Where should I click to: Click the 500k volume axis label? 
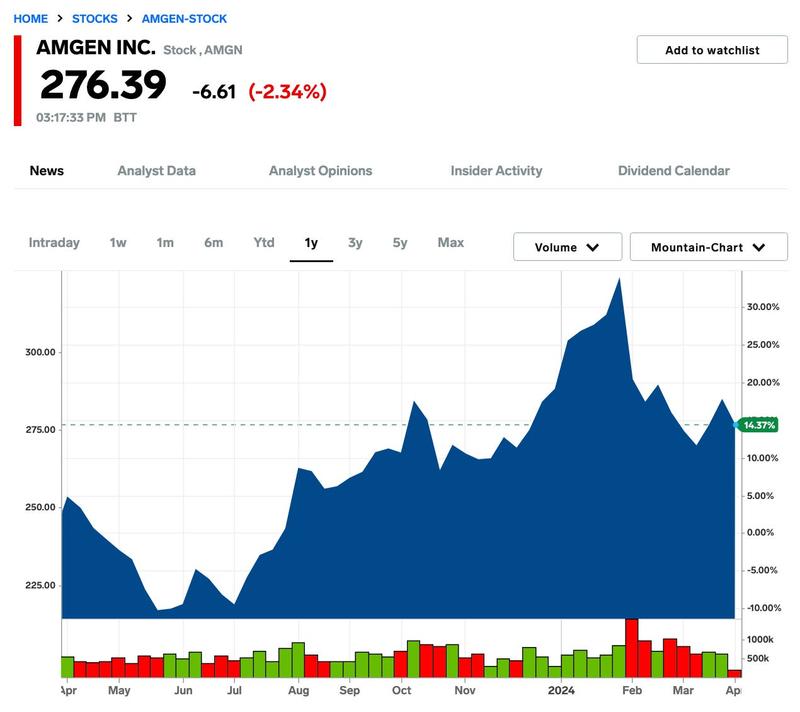(x=758, y=658)
